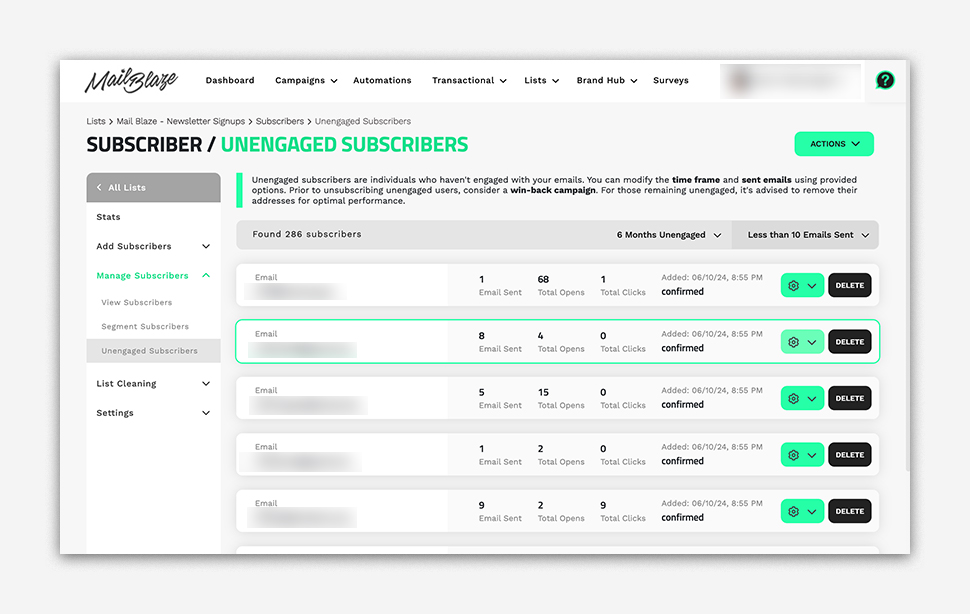Click gear icon in third subscriber row
Image resolution: width=970 pixels, height=614 pixels.
(x=794, y=398)
